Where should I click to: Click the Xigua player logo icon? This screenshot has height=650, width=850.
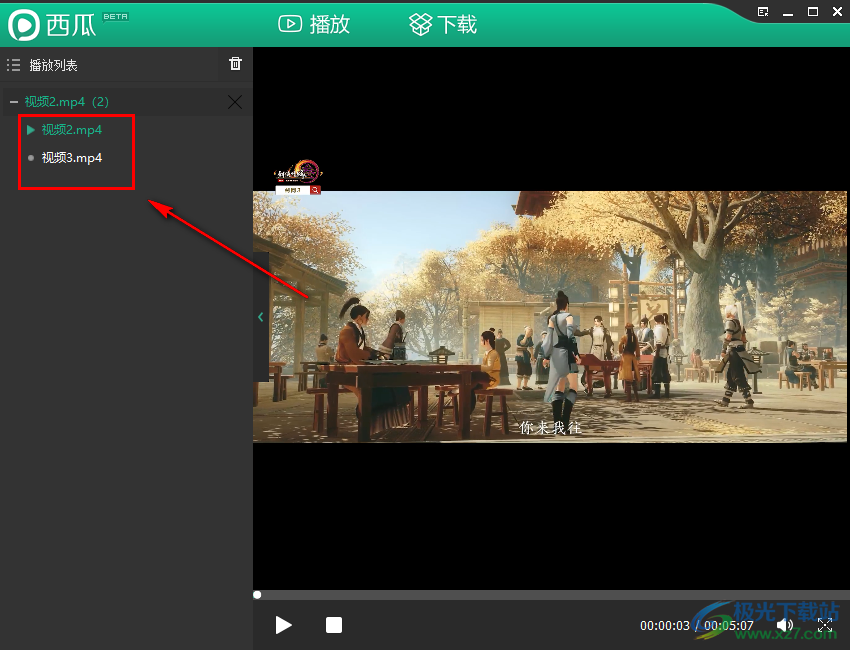[24, 25]
